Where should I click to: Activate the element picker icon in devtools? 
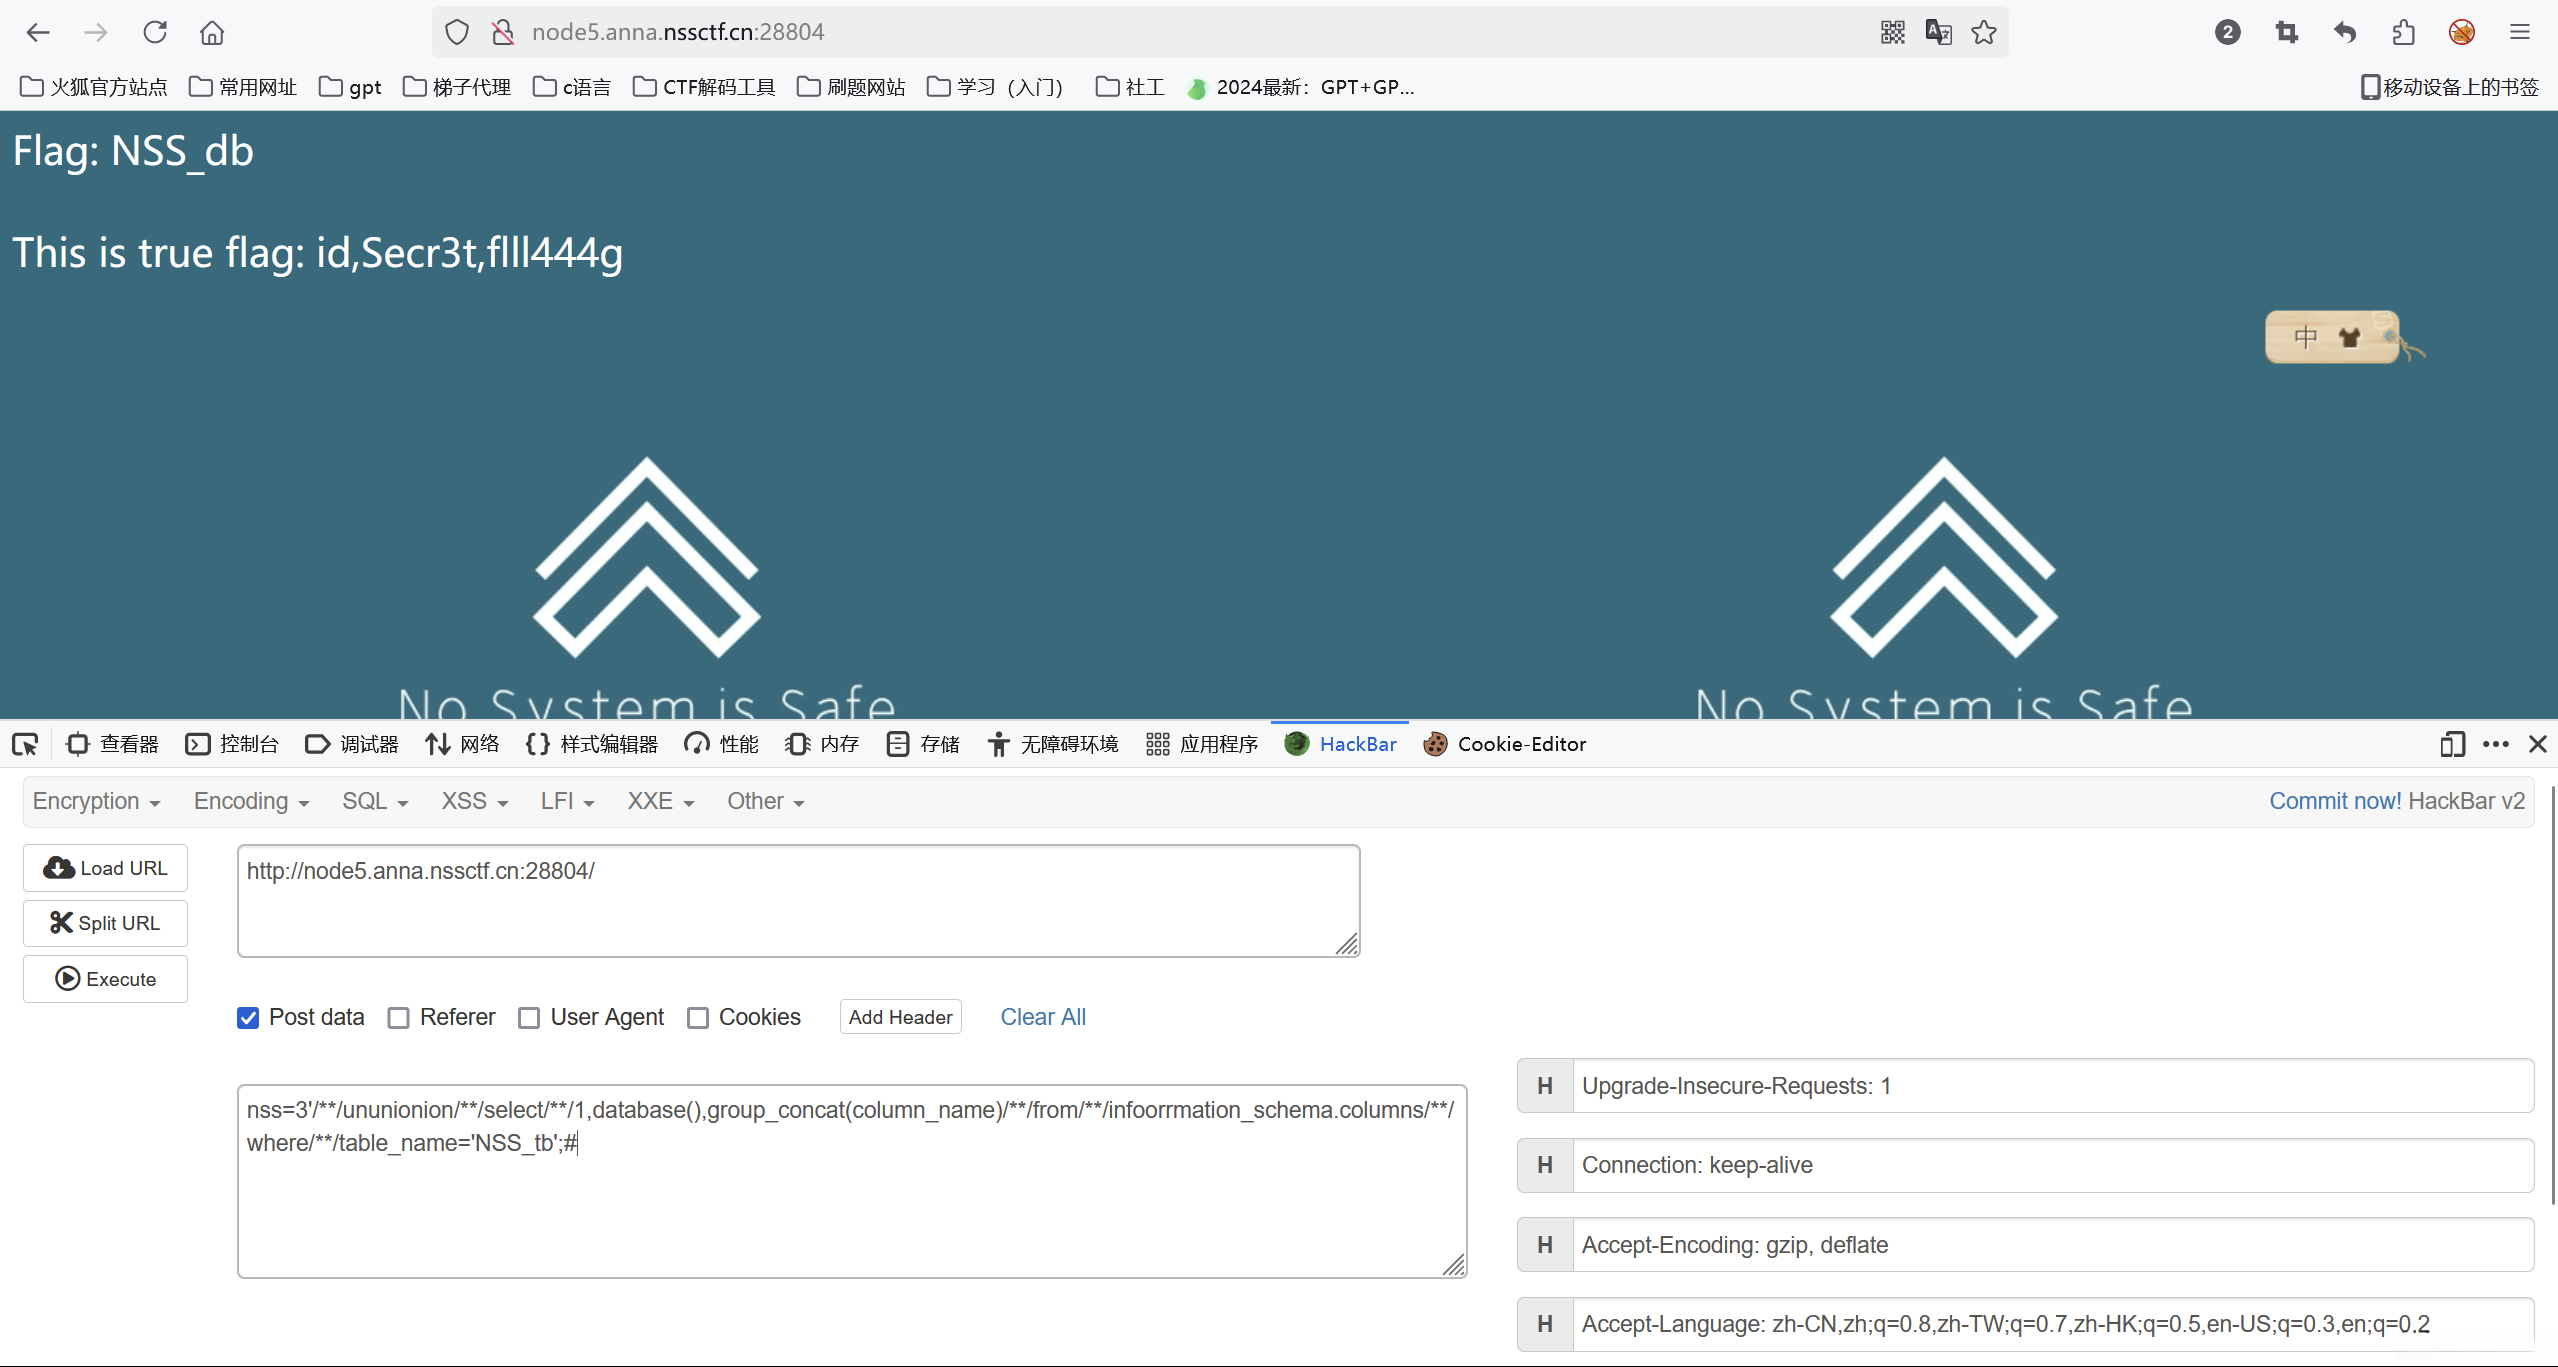pyautogui.click(x=25, y=744)
